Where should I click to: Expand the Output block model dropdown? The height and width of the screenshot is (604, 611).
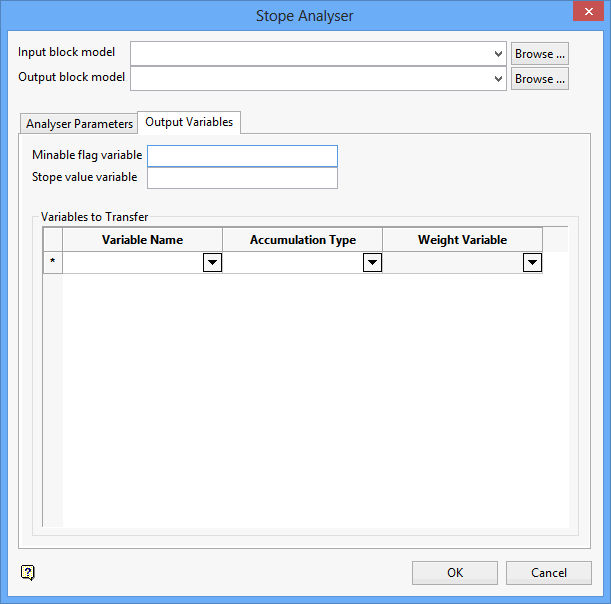tap(498, 79)
